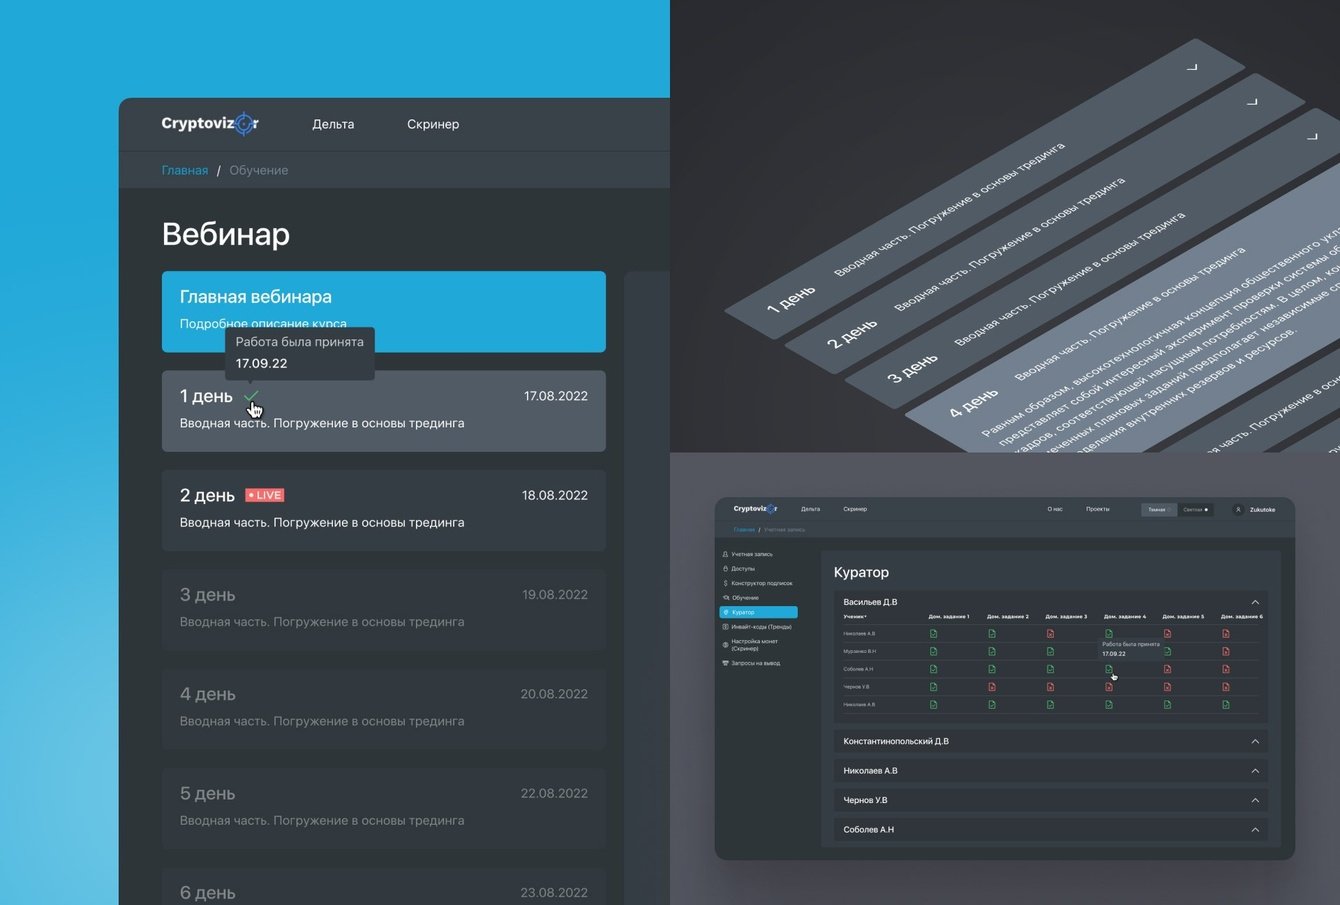1340x905 pixels.
Task: Open the blue Главная вебинара card
Action: [x=384, y=311]
